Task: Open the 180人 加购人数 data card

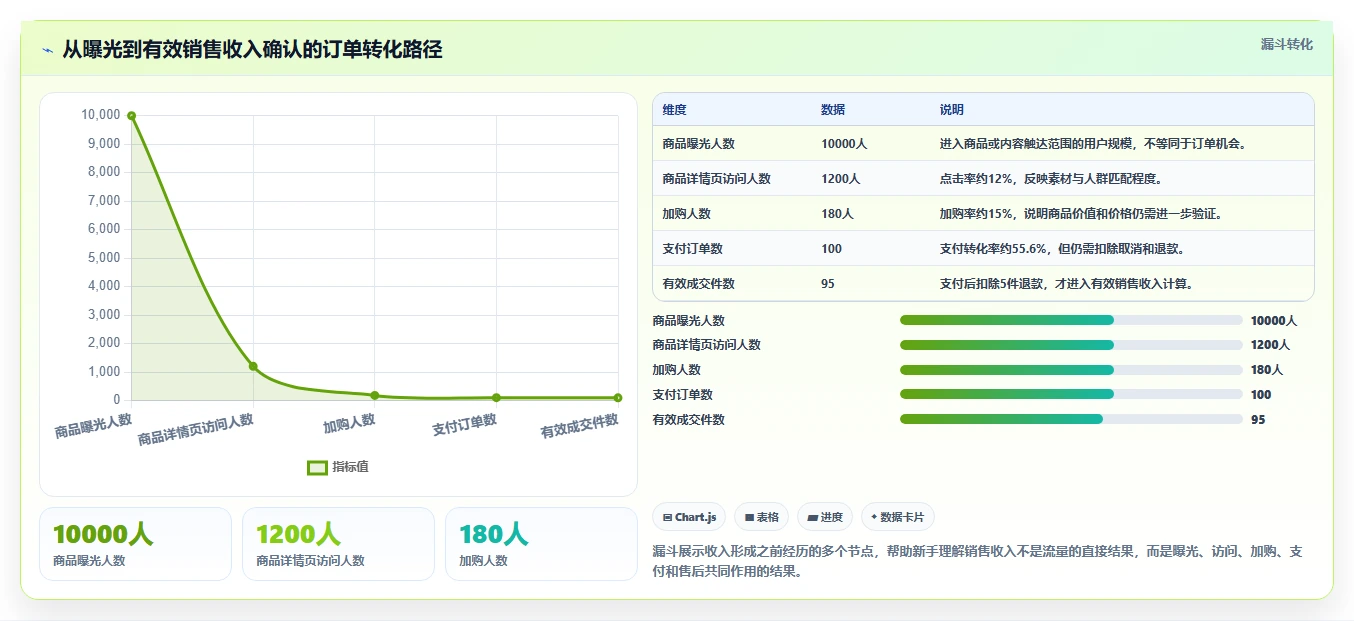Action: point(541,544)
